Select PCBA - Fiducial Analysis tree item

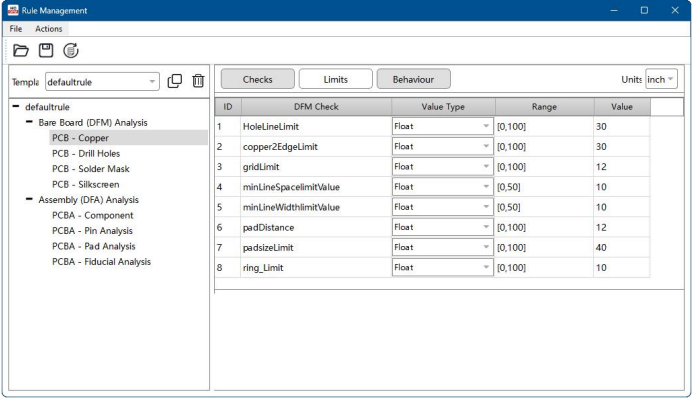pos(101,261)
